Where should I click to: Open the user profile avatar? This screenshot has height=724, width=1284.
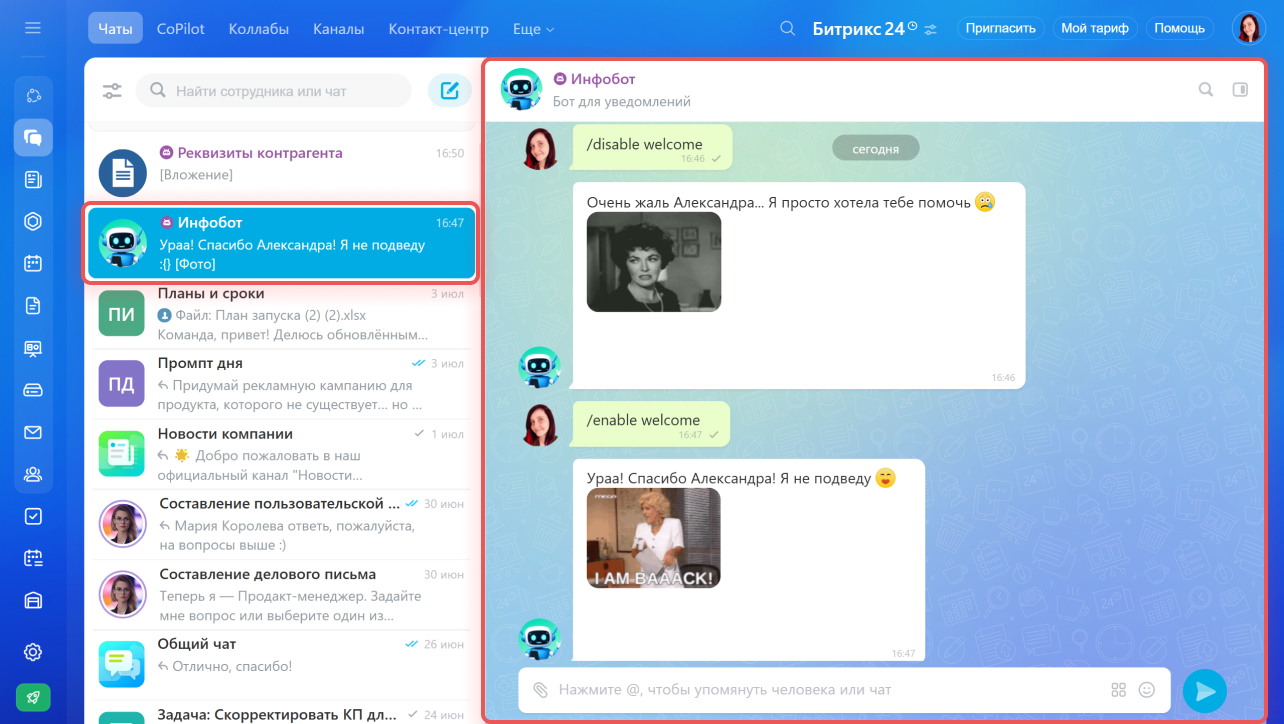pyautogui.click(x=1248, y=28)
